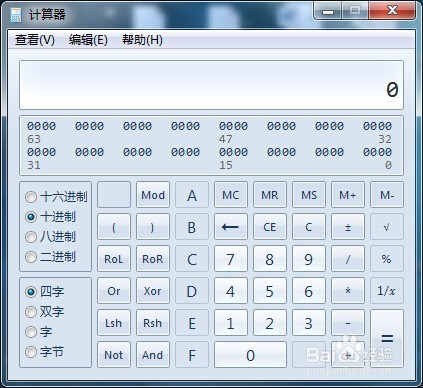Choose the Word (字) radio option
This screenshot has height=388, width=423.
39,332
